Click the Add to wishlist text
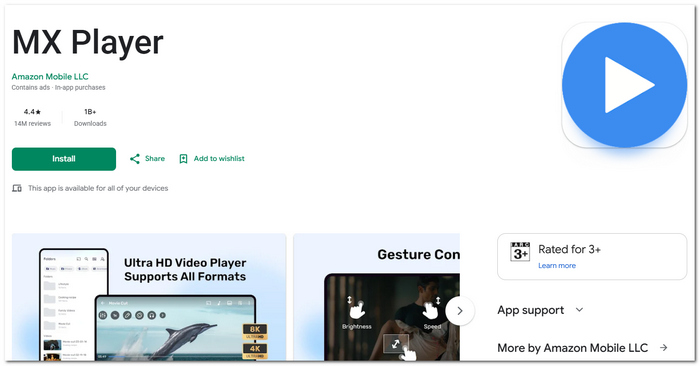The image size is (700, 366). (x=219, y=158)
